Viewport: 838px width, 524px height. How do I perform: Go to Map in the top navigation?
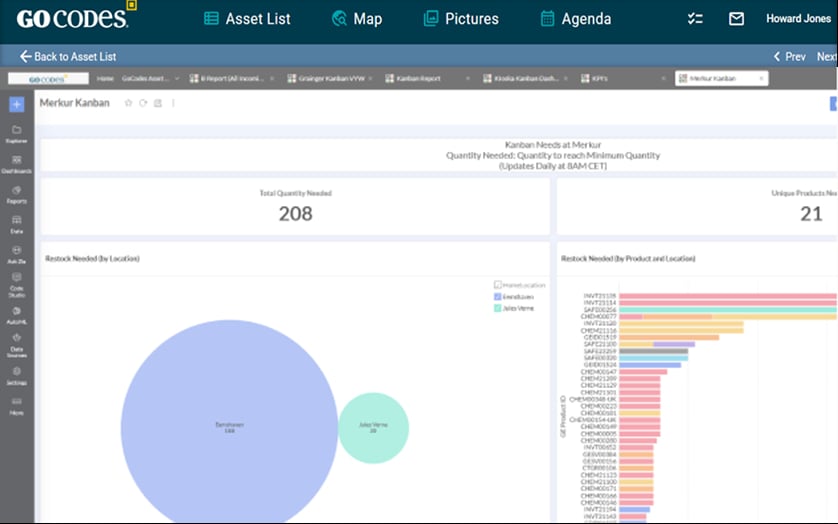click(355, 19)
